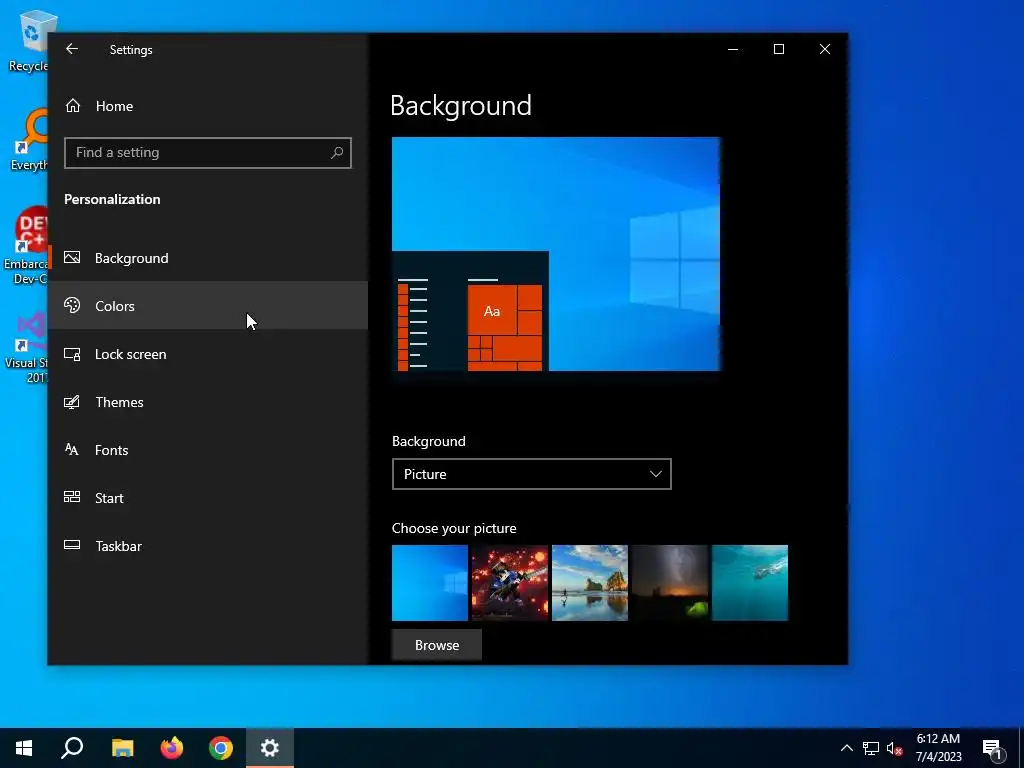Screen dimensions: 1024x768
Task: Minimize the Settings window
Action: tap(733, 49)
